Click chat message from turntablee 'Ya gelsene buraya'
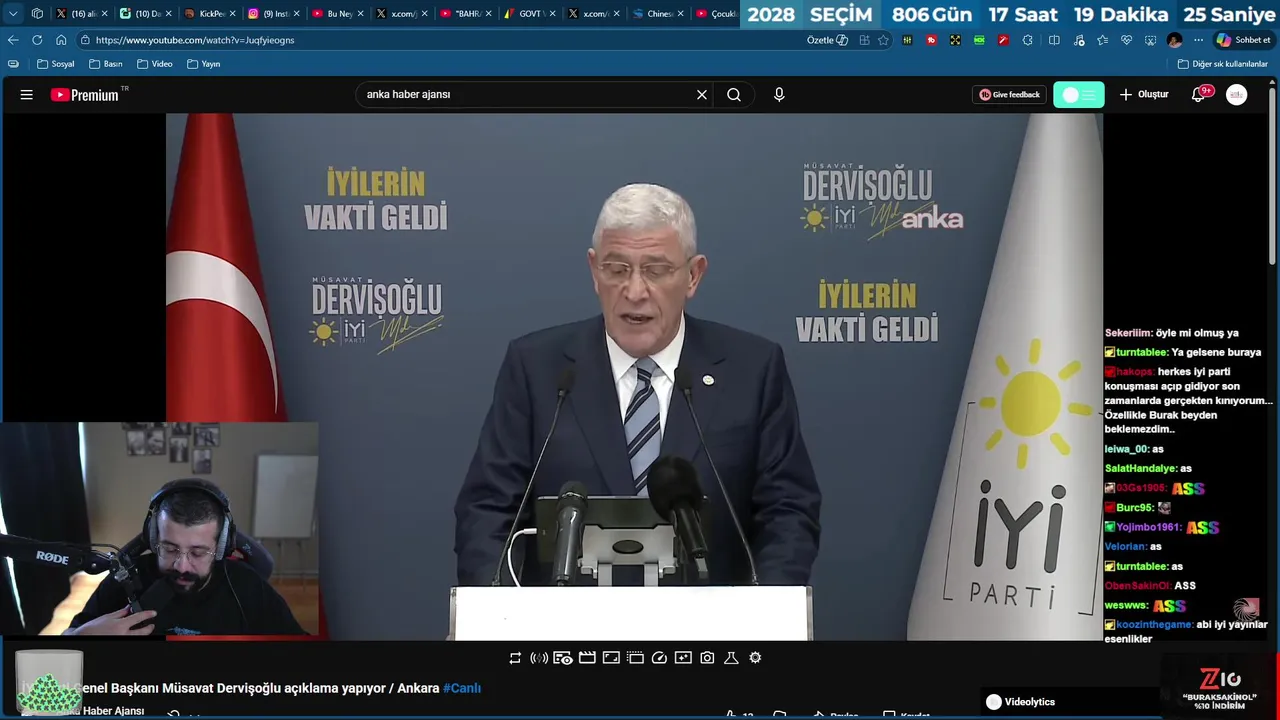 [1183, 352]
